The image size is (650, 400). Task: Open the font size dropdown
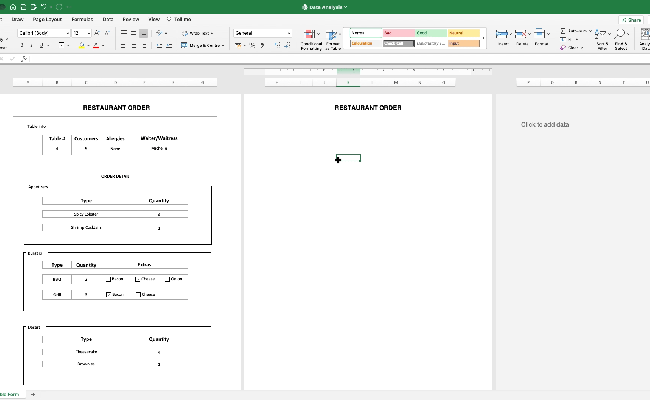coord(88,33)
